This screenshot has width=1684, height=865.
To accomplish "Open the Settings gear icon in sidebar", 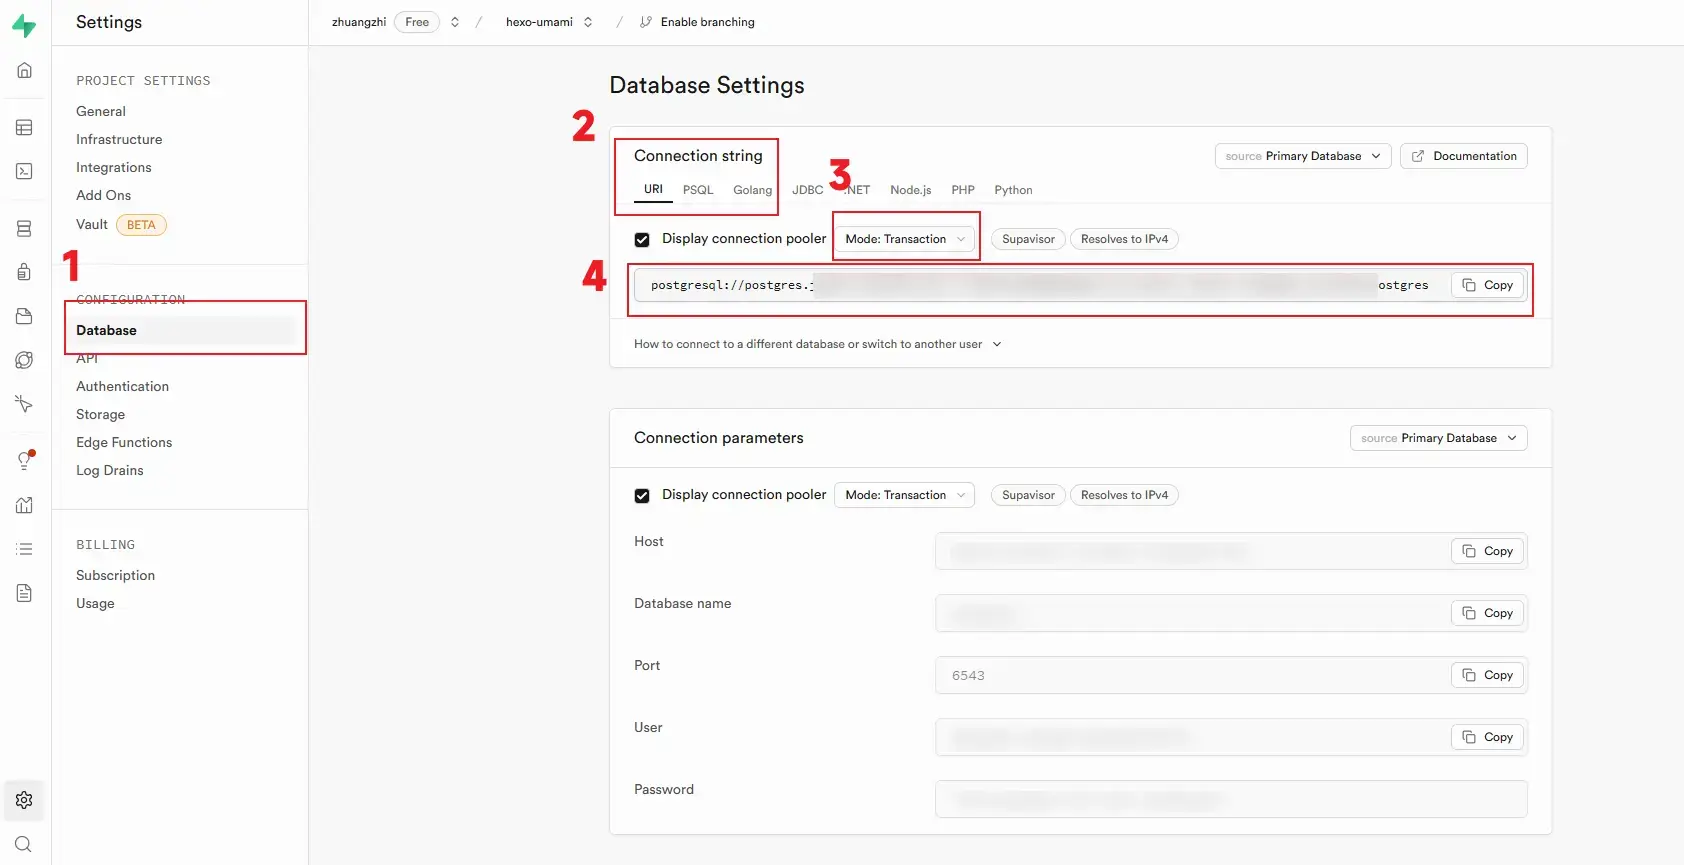I will [24, 800].
